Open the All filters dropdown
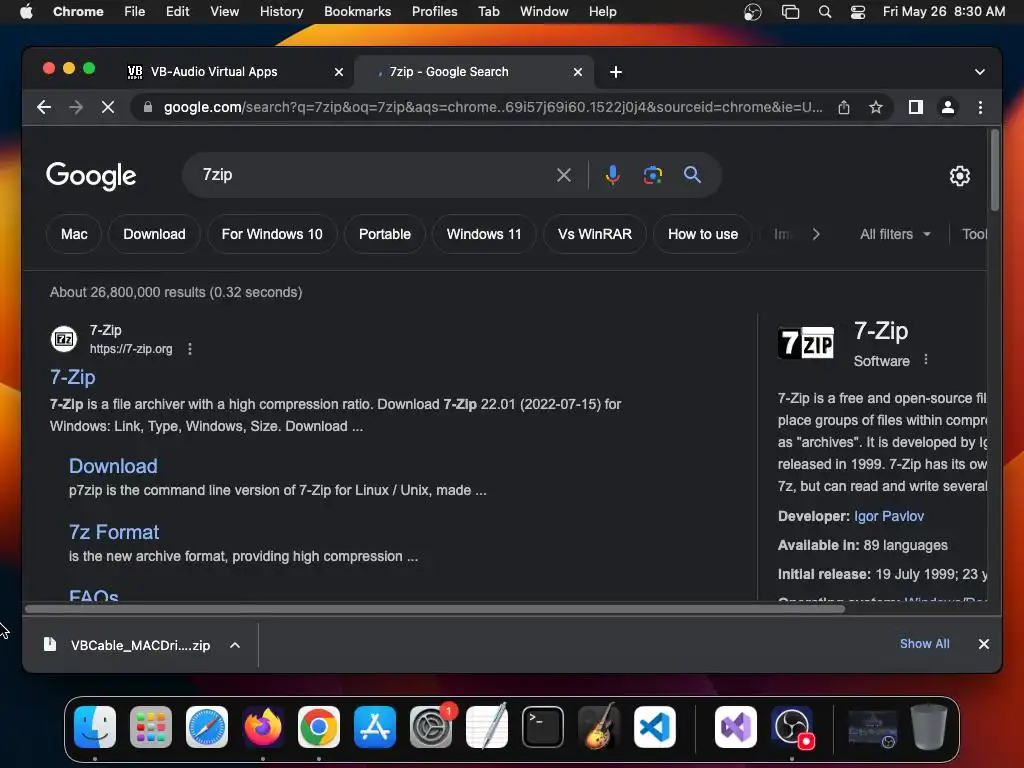Screen dimensions: 1024x768 tap(895, 234)
